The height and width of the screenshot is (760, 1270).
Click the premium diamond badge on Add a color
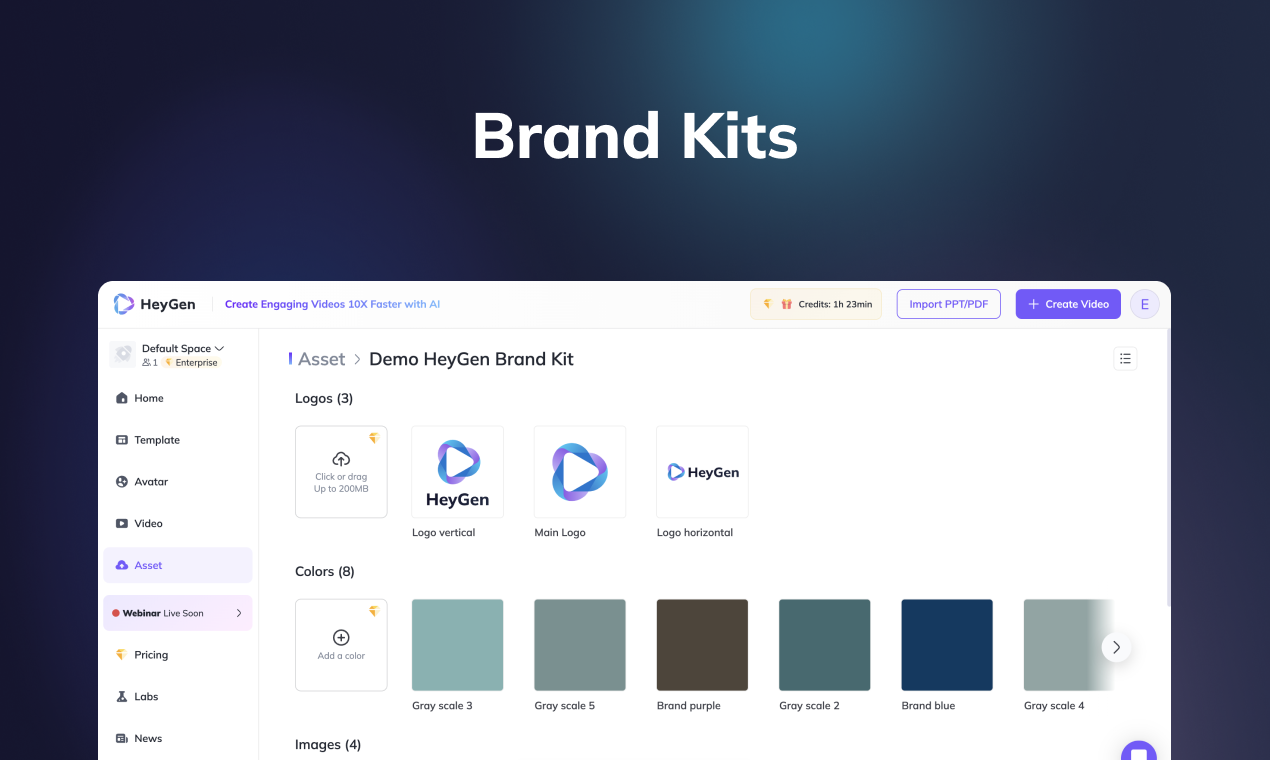(374, 611)
